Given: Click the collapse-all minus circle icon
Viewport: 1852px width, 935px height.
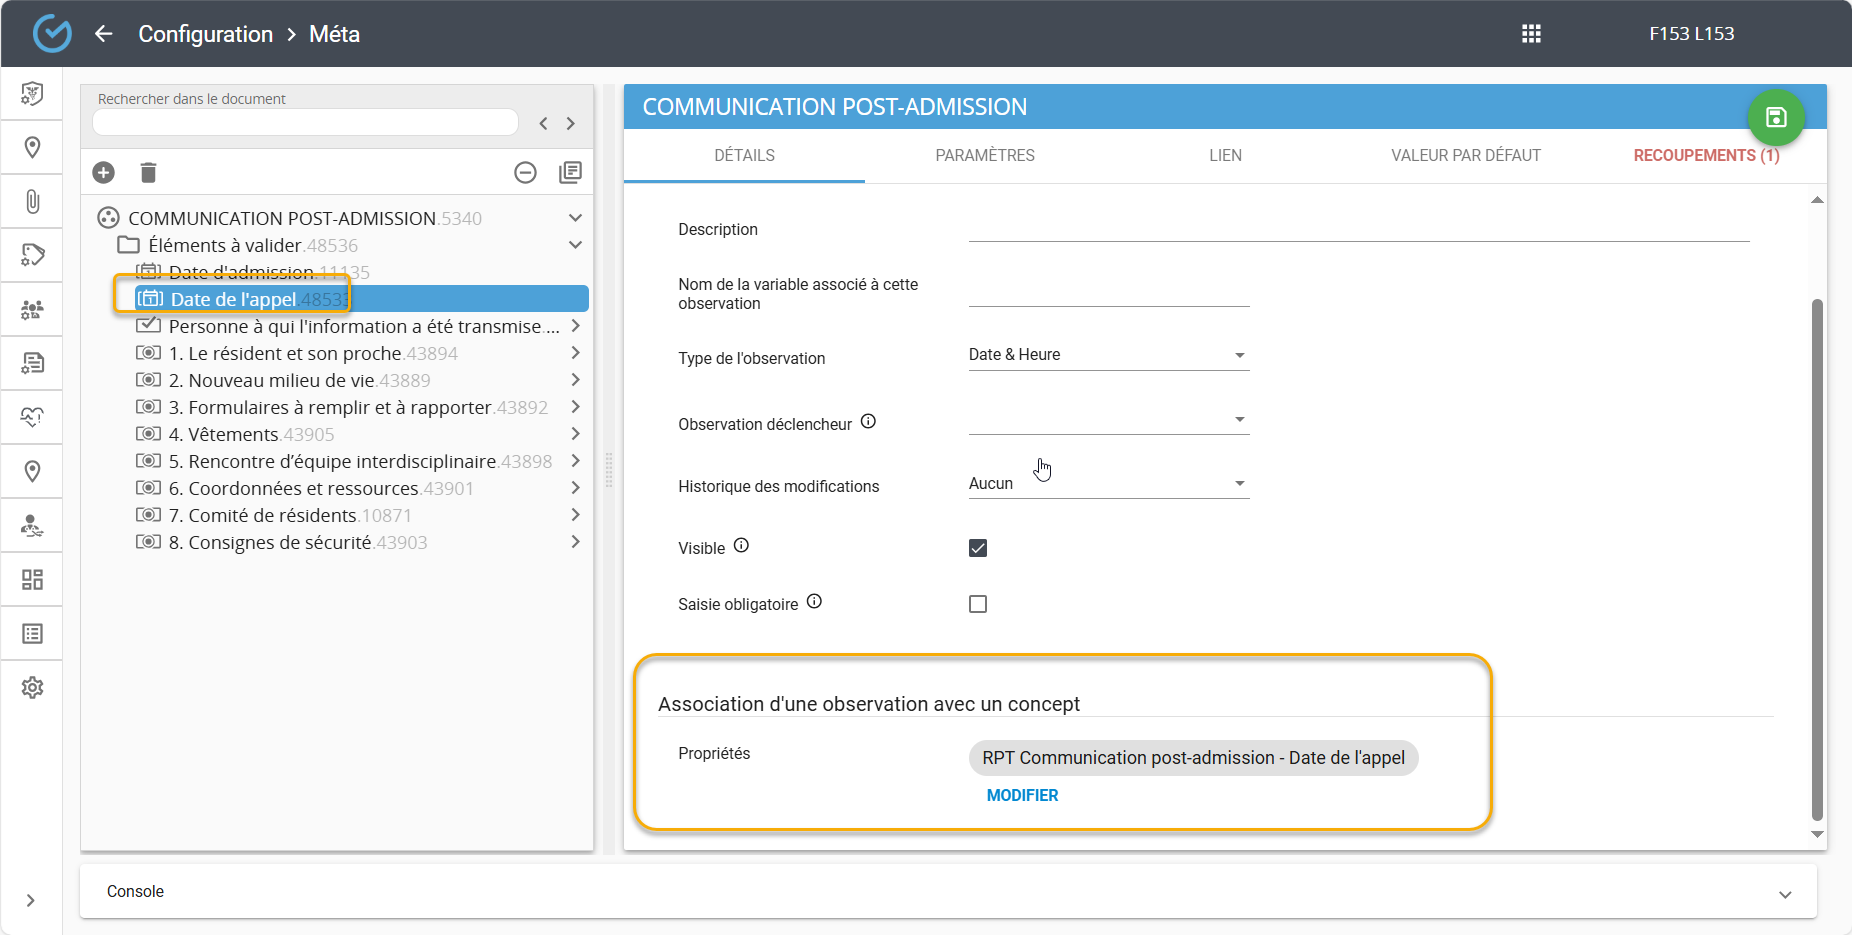Looking at the screenshot, I should 525,173.
